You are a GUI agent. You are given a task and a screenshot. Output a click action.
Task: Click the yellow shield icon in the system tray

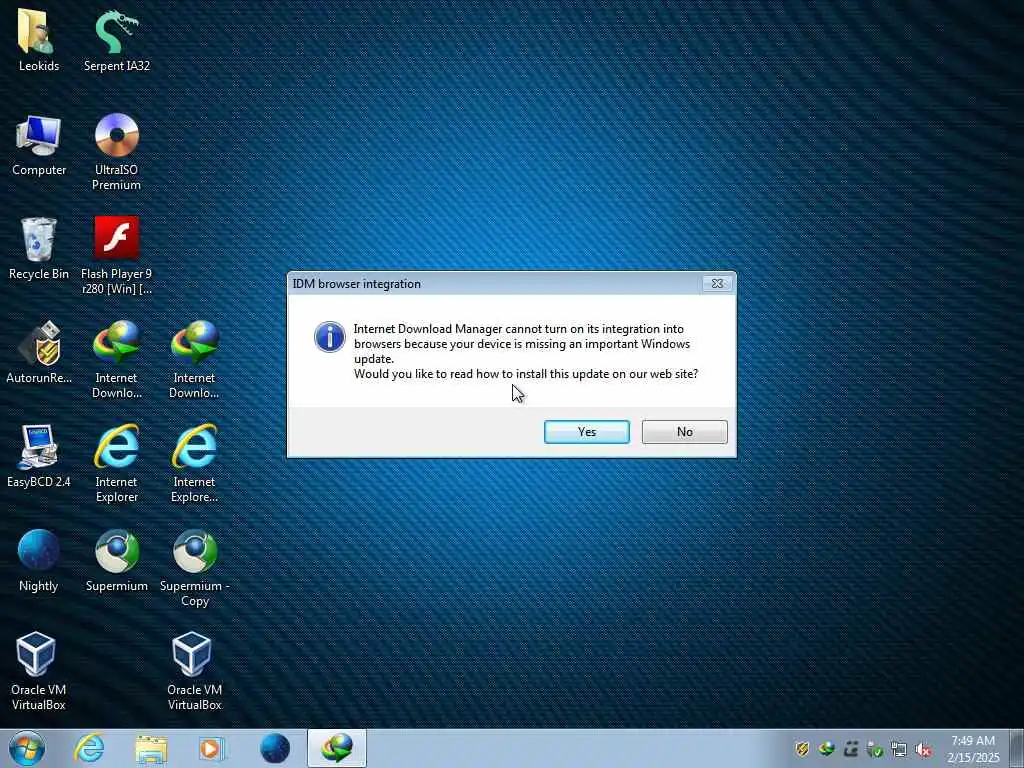[x=802, y=749]
